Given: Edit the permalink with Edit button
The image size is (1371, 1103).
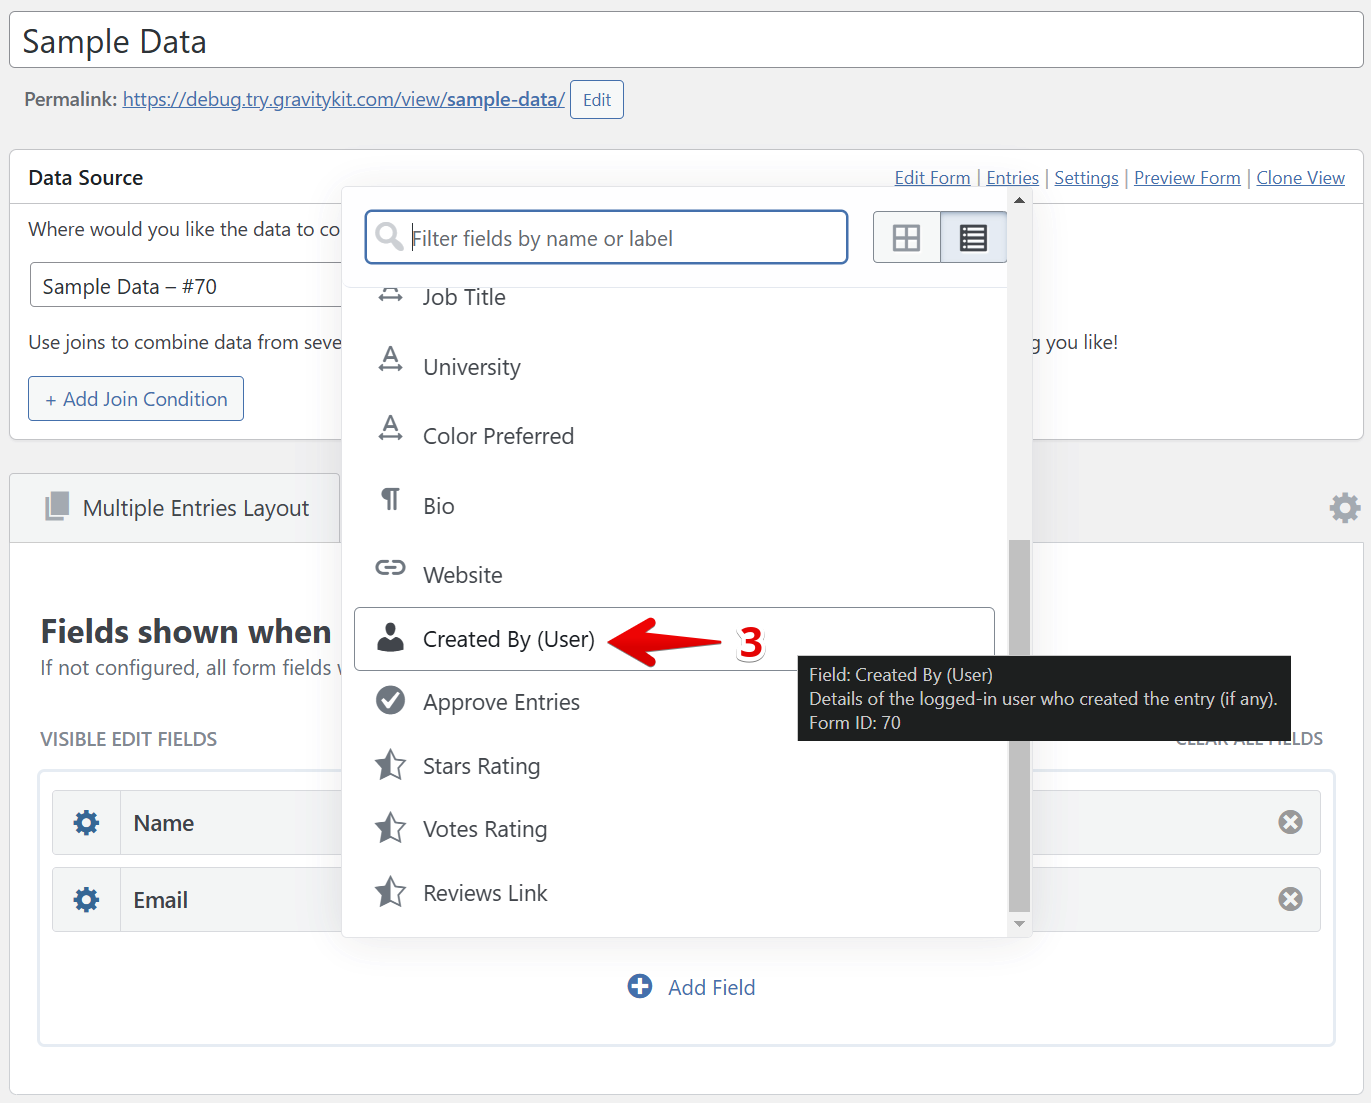Looking at the screenshot, I should (597, 100).
